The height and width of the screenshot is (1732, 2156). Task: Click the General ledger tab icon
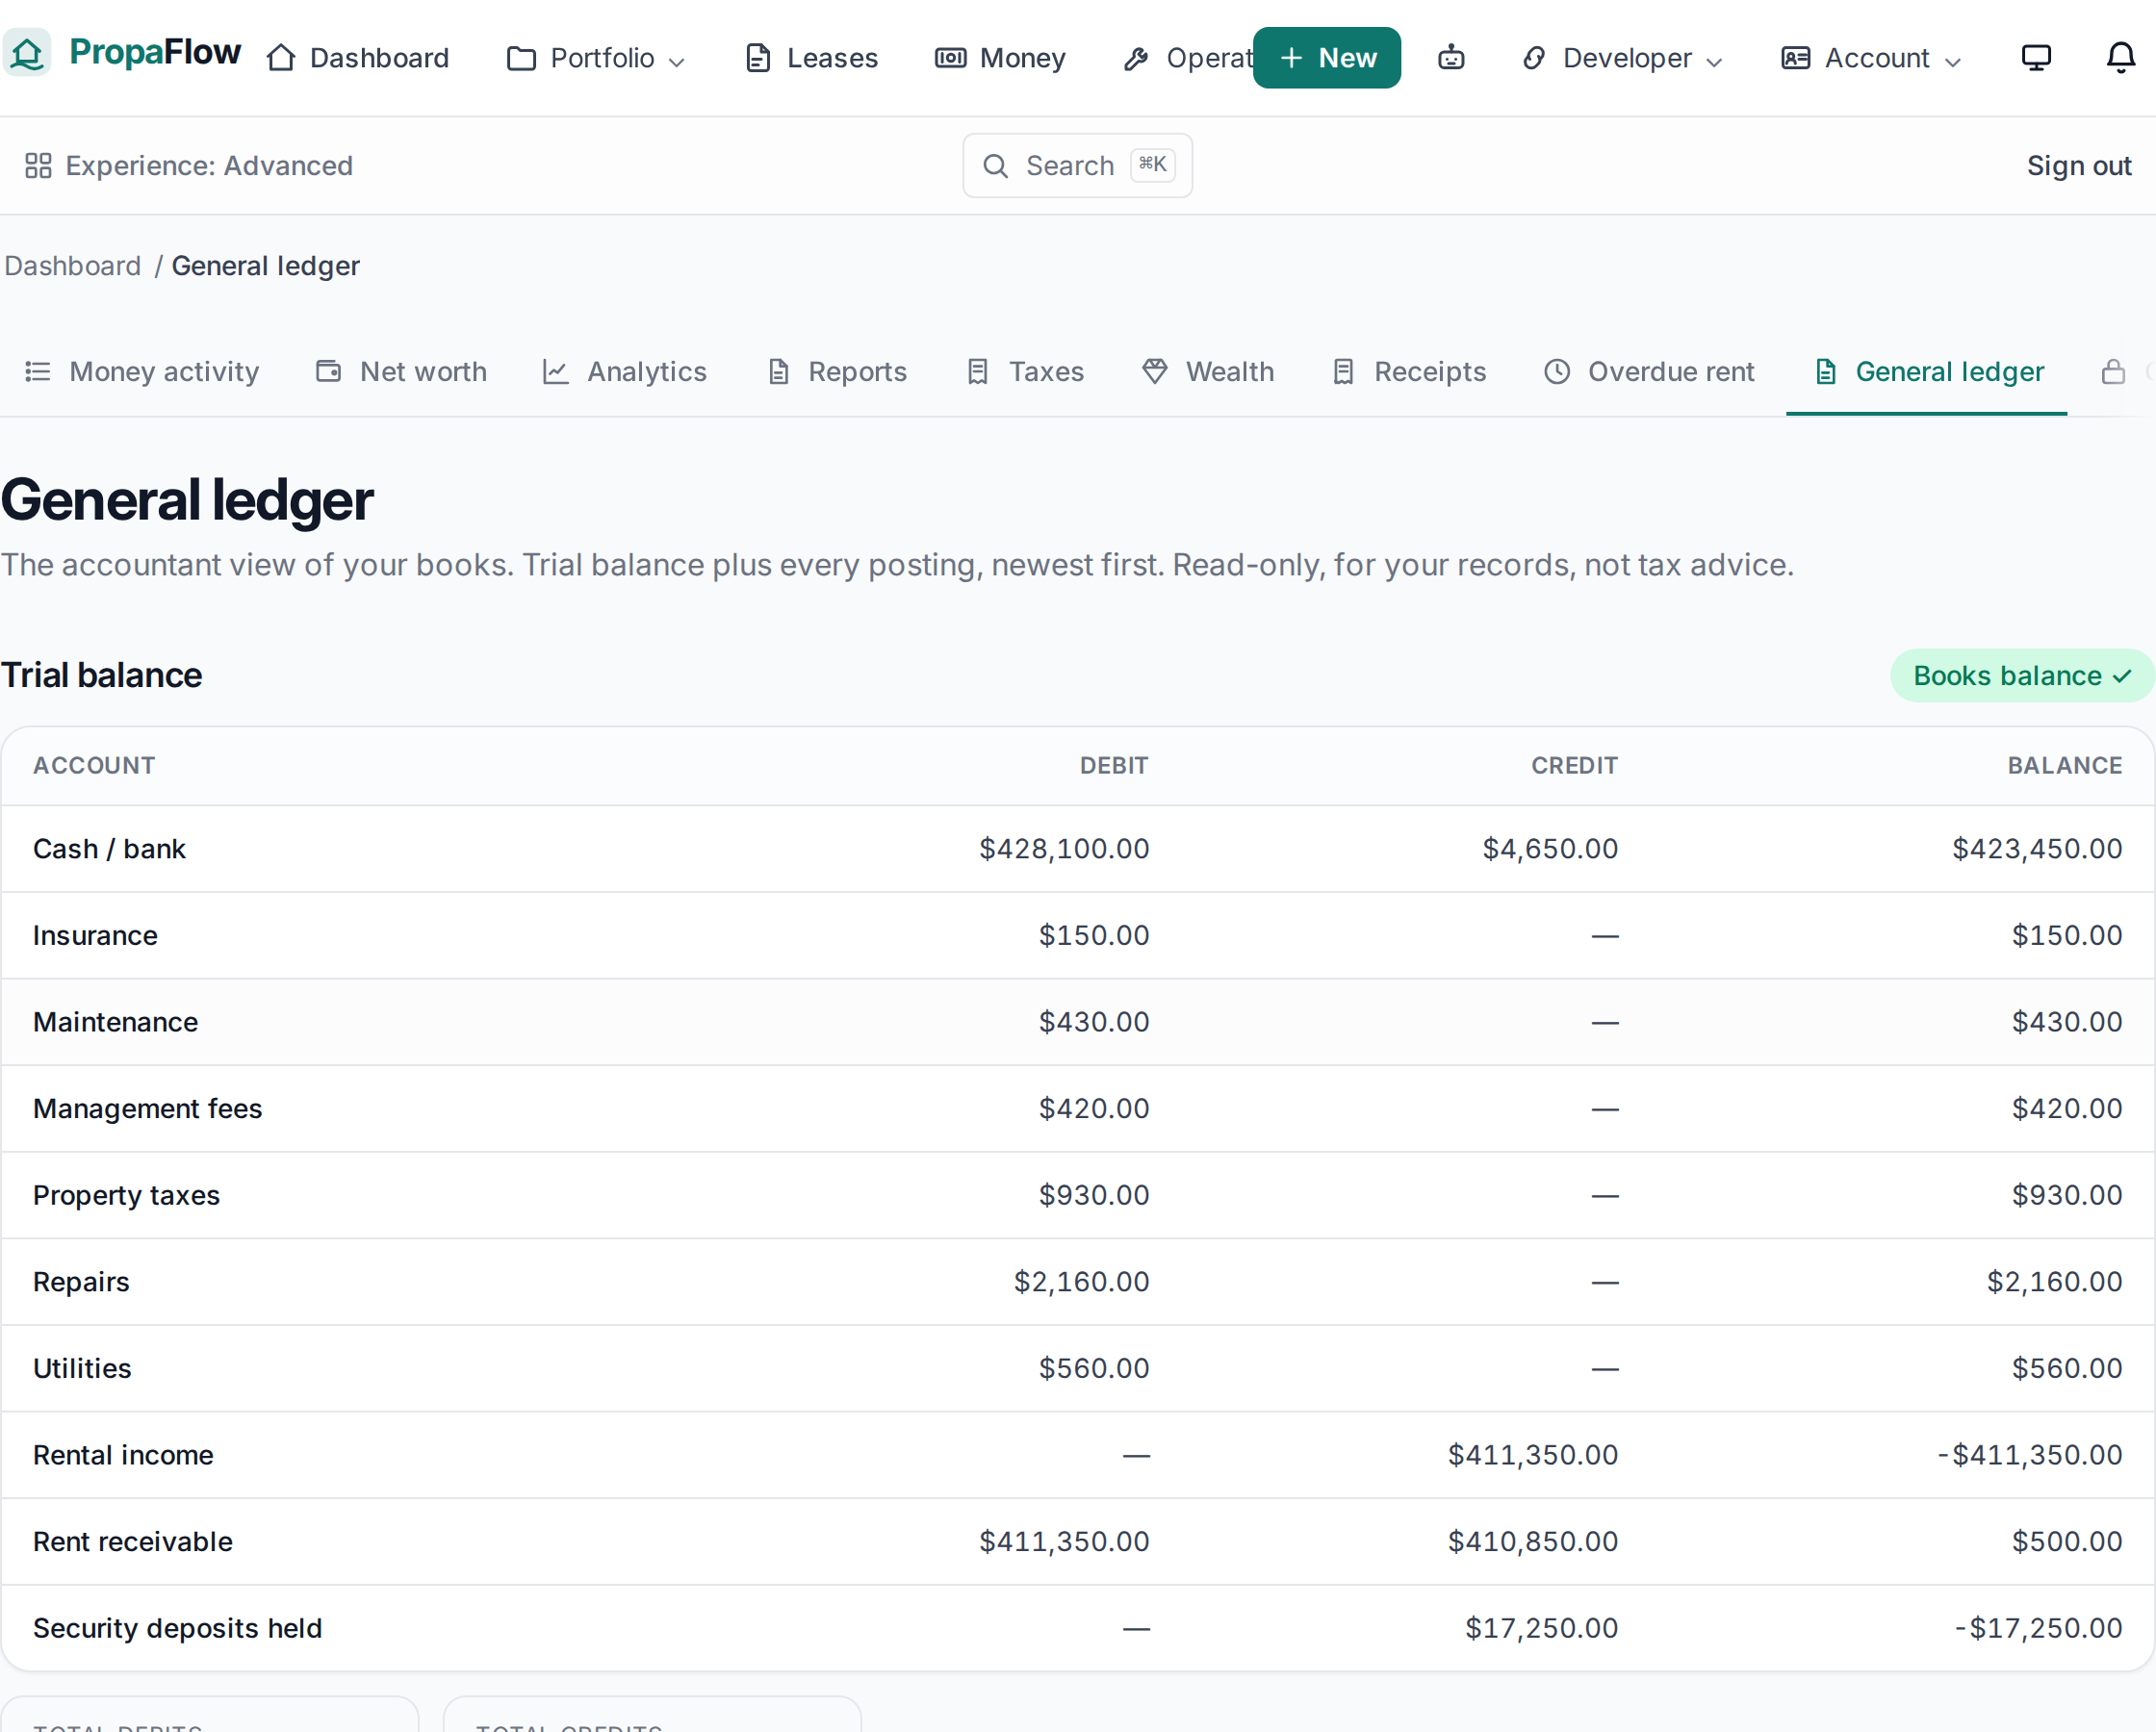[1825, 372]
